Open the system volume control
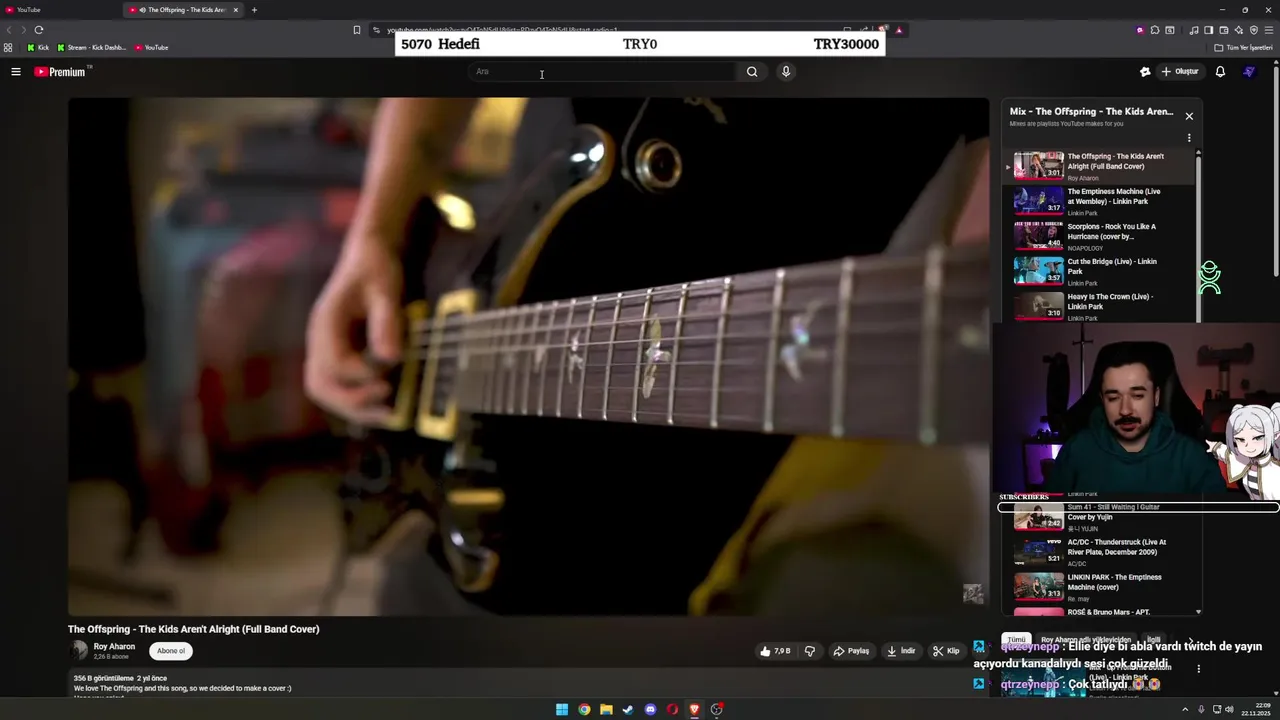This screenshot has width=1280, height=720. [x=1229, y=709]
